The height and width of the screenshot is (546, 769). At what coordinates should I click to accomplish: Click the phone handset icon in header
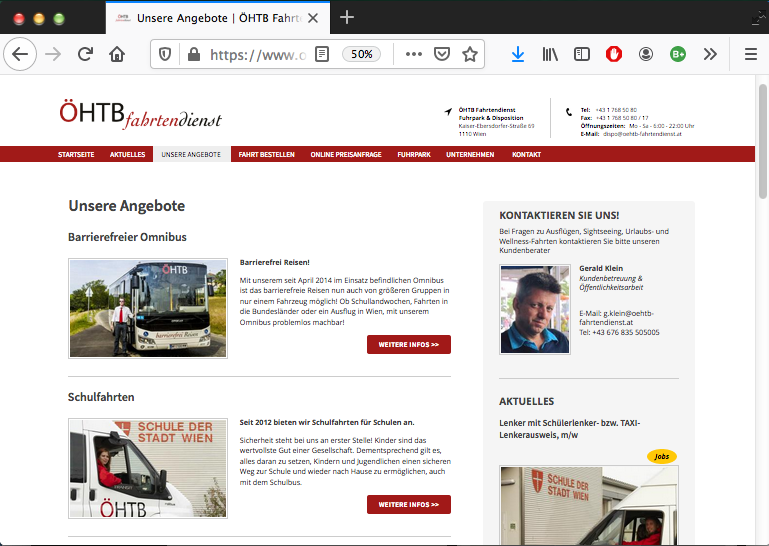[x=568, y=112]
